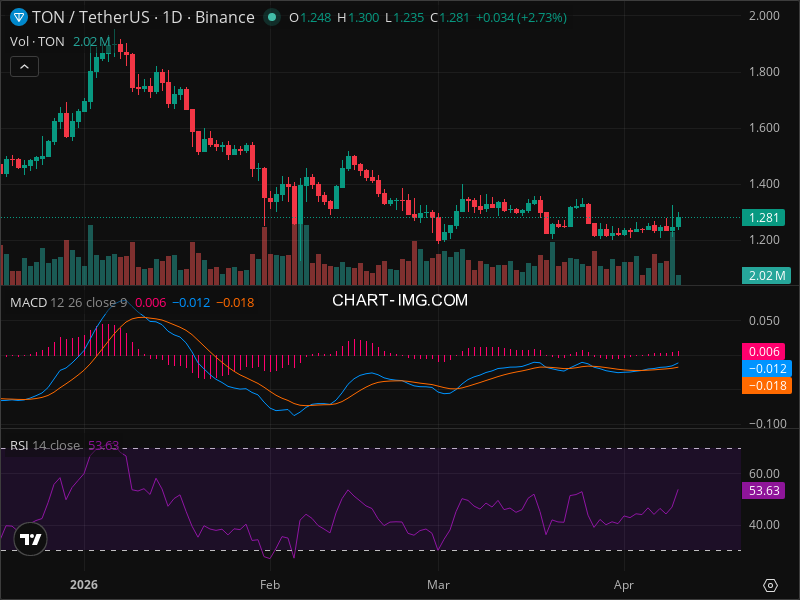This screenshot has width=800, height=600.
Task: Open chart settings gear icon
Action: pyautogui.click(x=770, y=585)
